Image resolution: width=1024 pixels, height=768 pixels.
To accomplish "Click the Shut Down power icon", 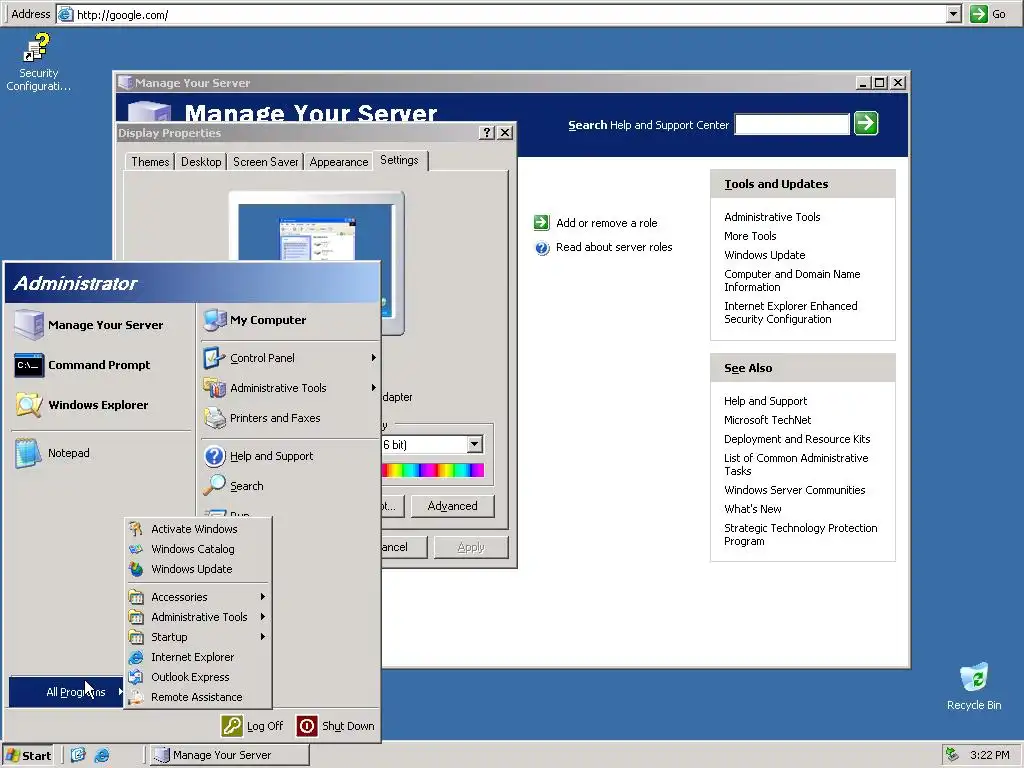I will click(307, 726).
